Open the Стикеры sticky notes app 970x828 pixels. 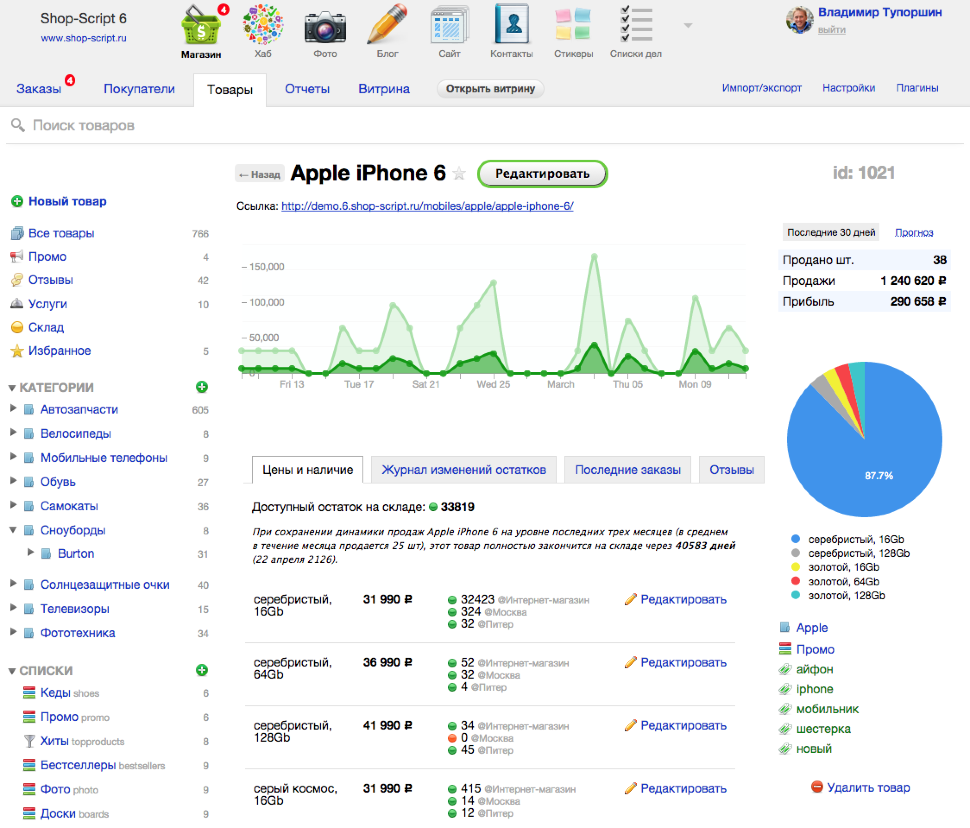573,31
